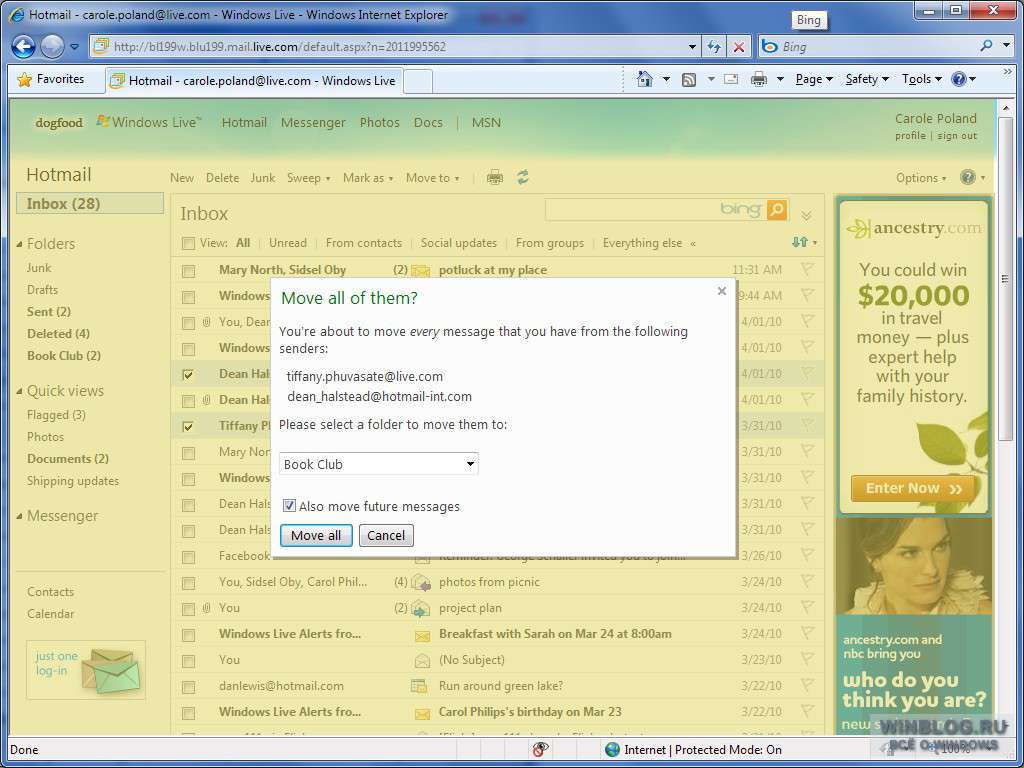Open the Sweep dropdown menu
Viewport: 1024px width, 768px height.
308,178
